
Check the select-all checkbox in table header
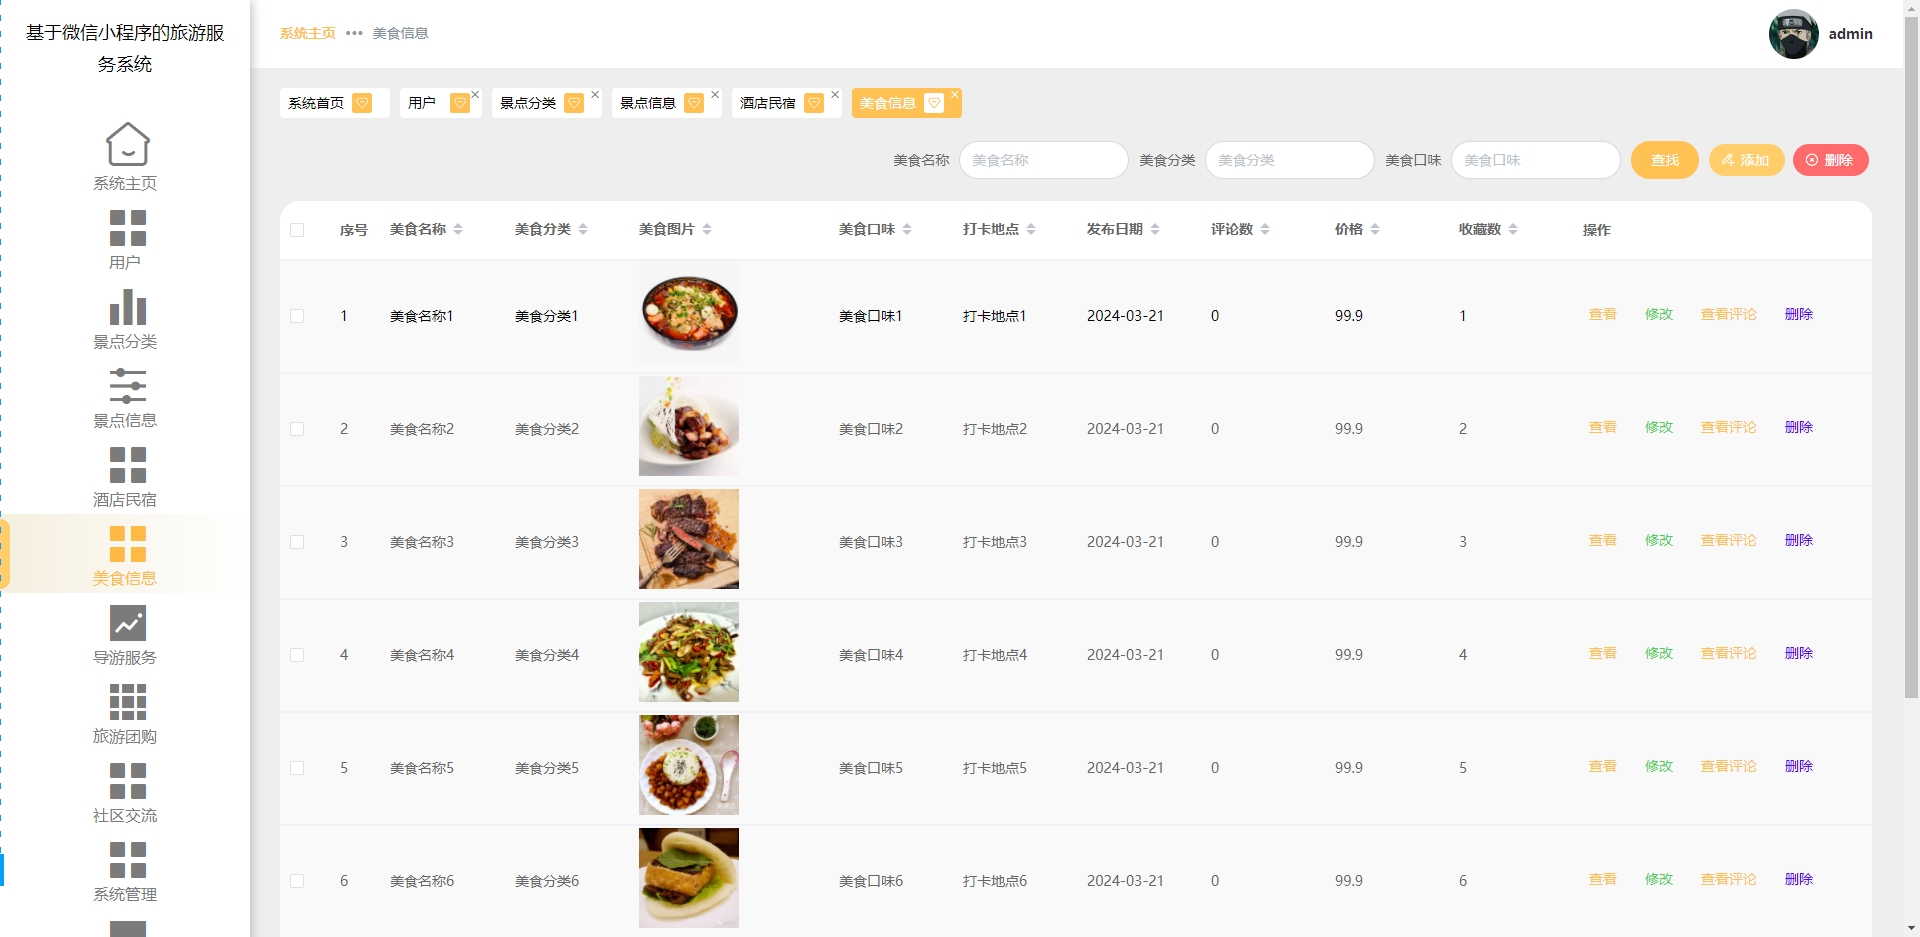click(x=297, y=230)
